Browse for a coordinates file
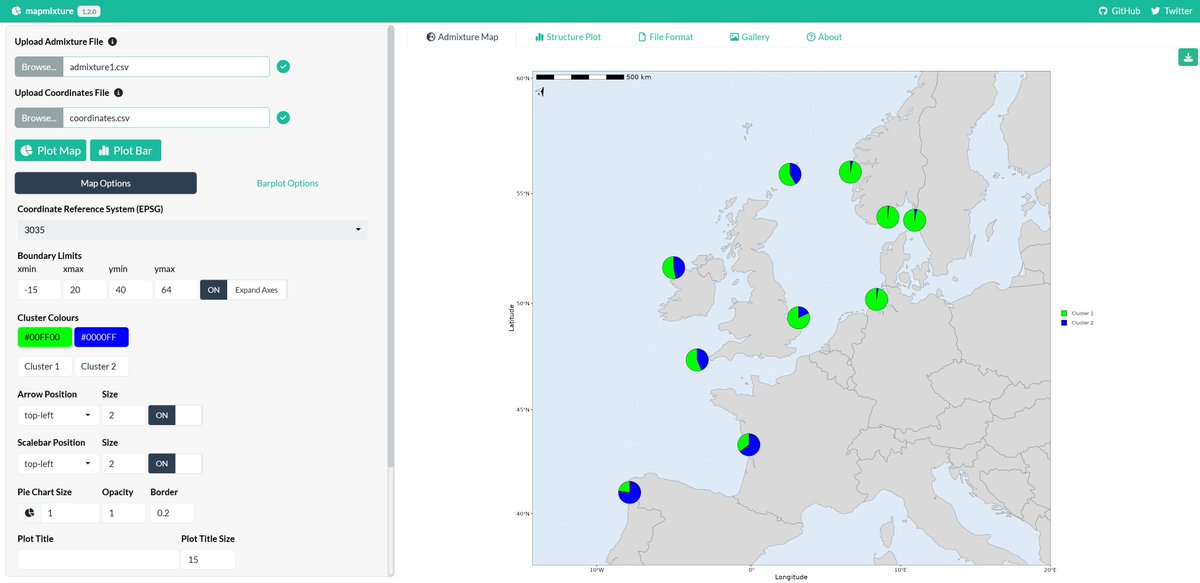 39,118
